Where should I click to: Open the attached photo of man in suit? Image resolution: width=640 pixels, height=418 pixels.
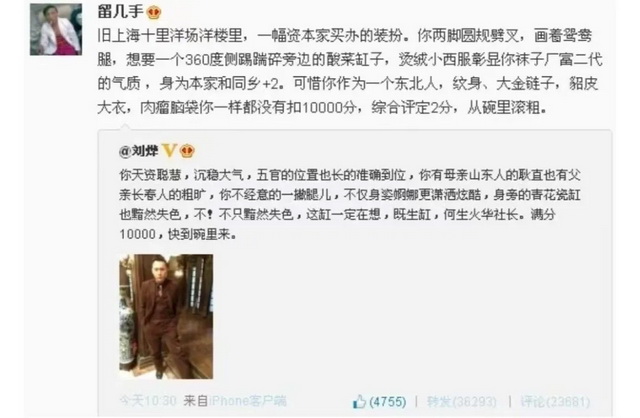point(166,316)
